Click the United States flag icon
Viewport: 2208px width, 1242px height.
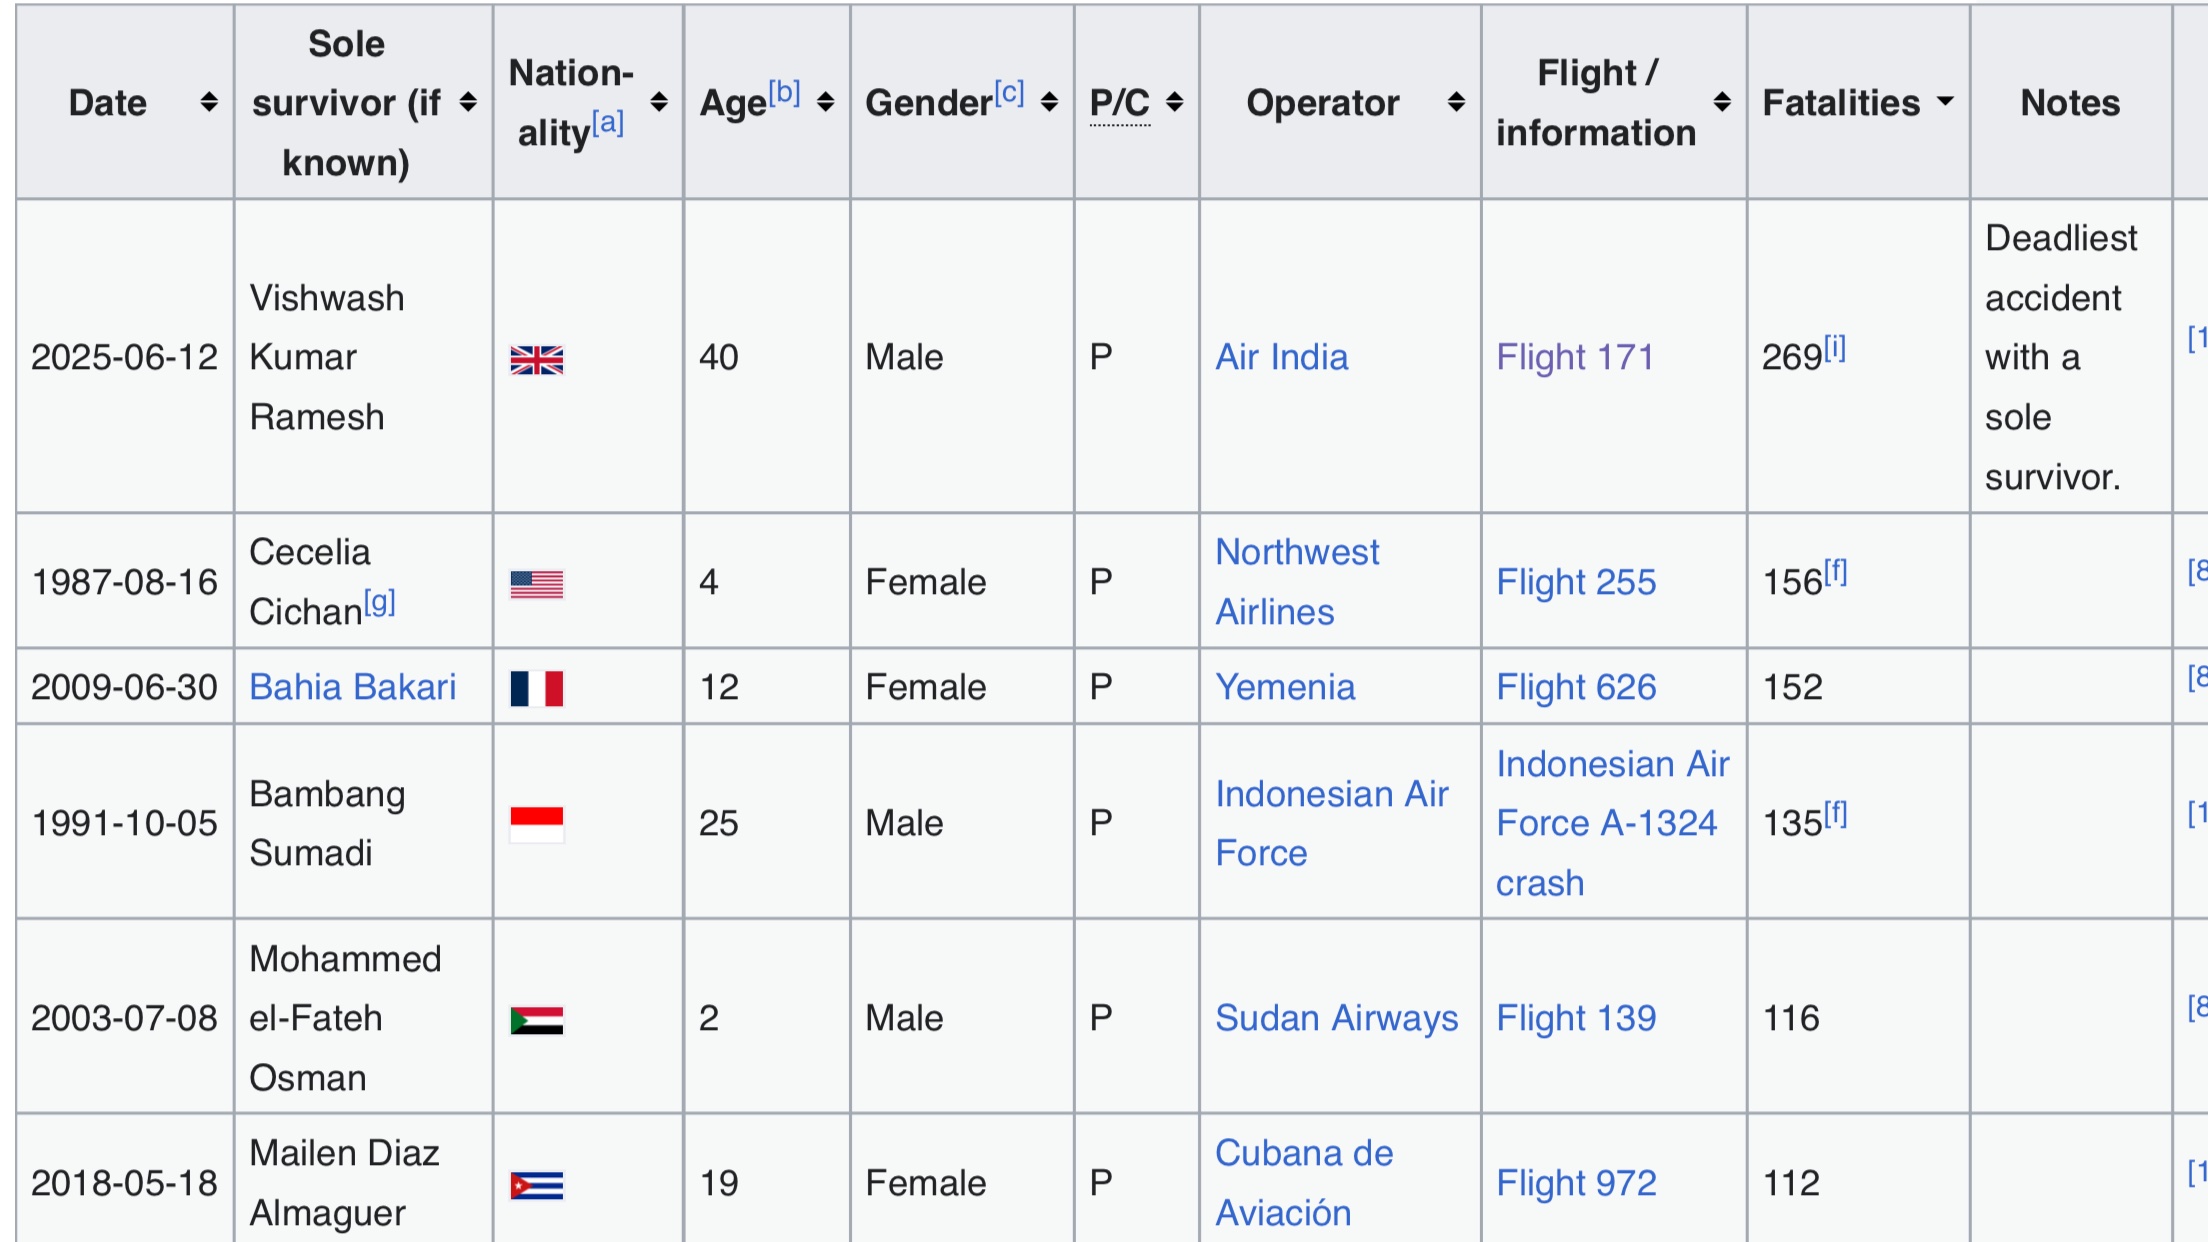click(x=536, y=584)
